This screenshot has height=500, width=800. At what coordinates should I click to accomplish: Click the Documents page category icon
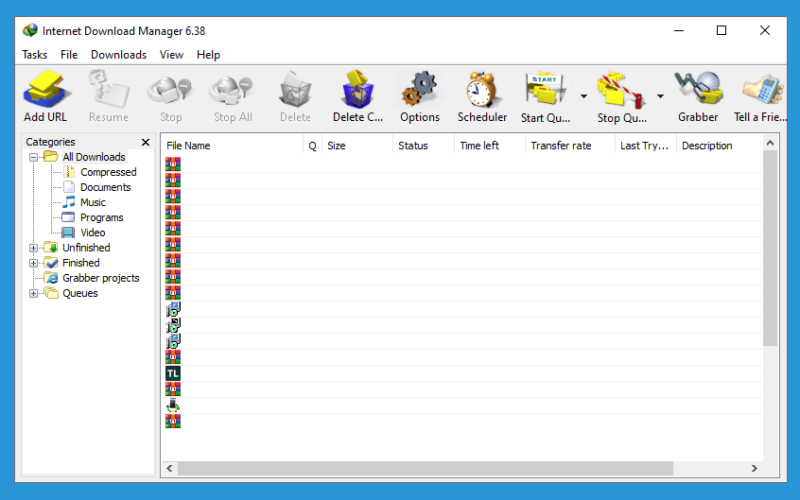point(69,187)
